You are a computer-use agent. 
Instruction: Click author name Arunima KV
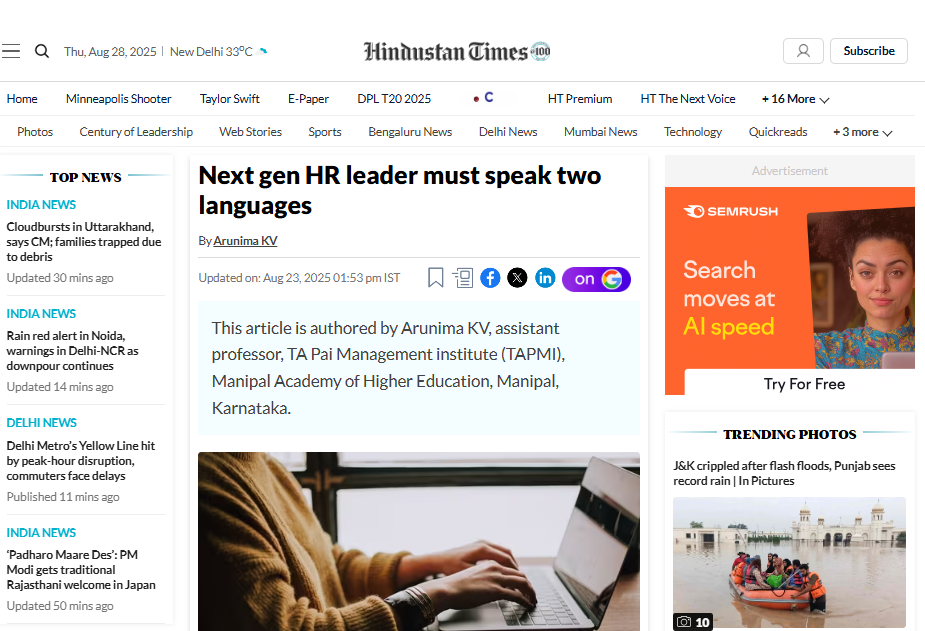245,241
